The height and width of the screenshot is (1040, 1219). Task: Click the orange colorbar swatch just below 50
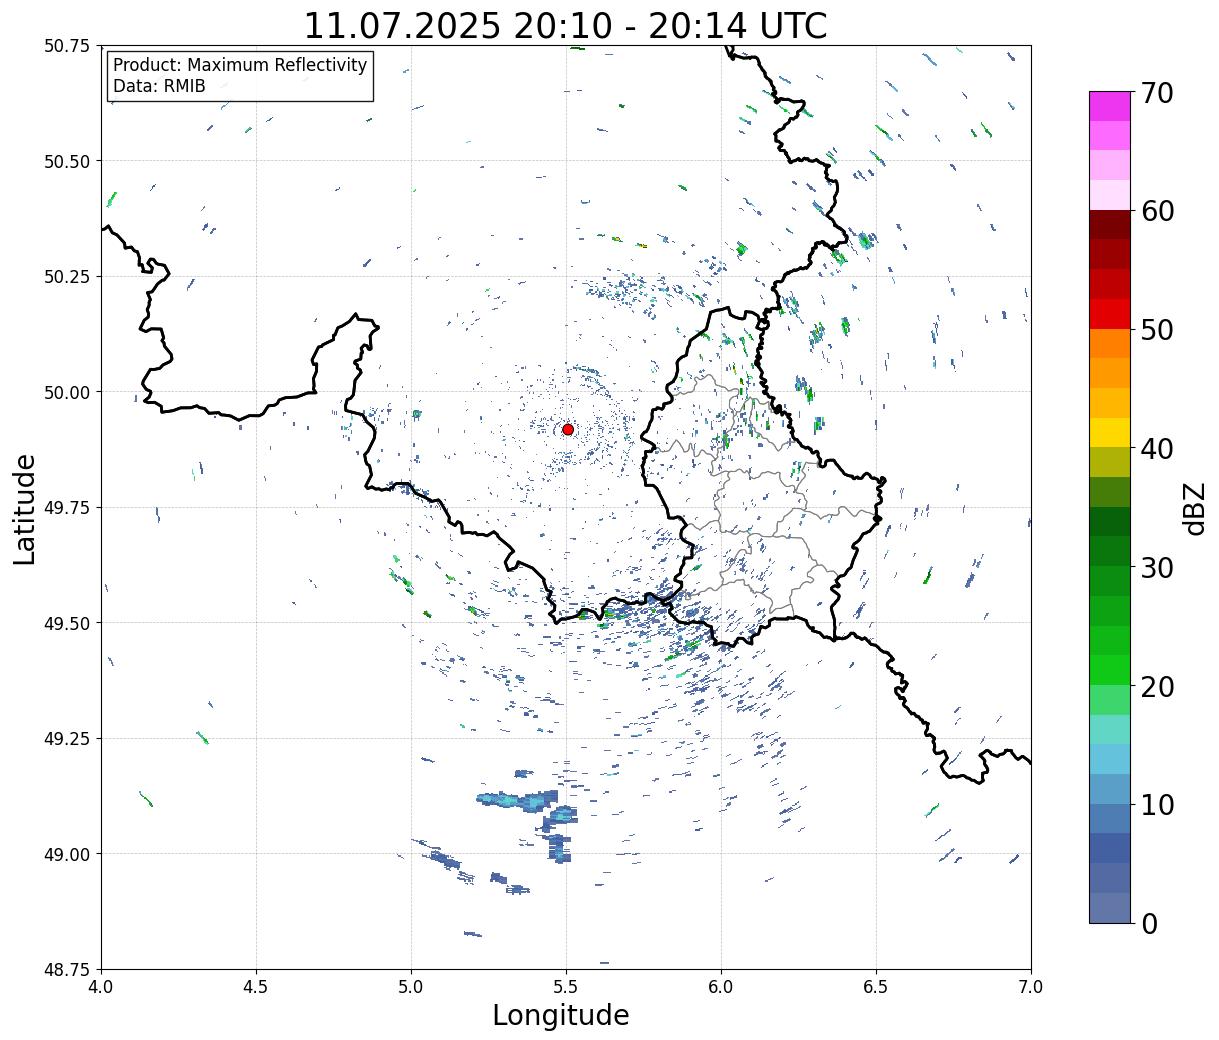(1110, 343)
